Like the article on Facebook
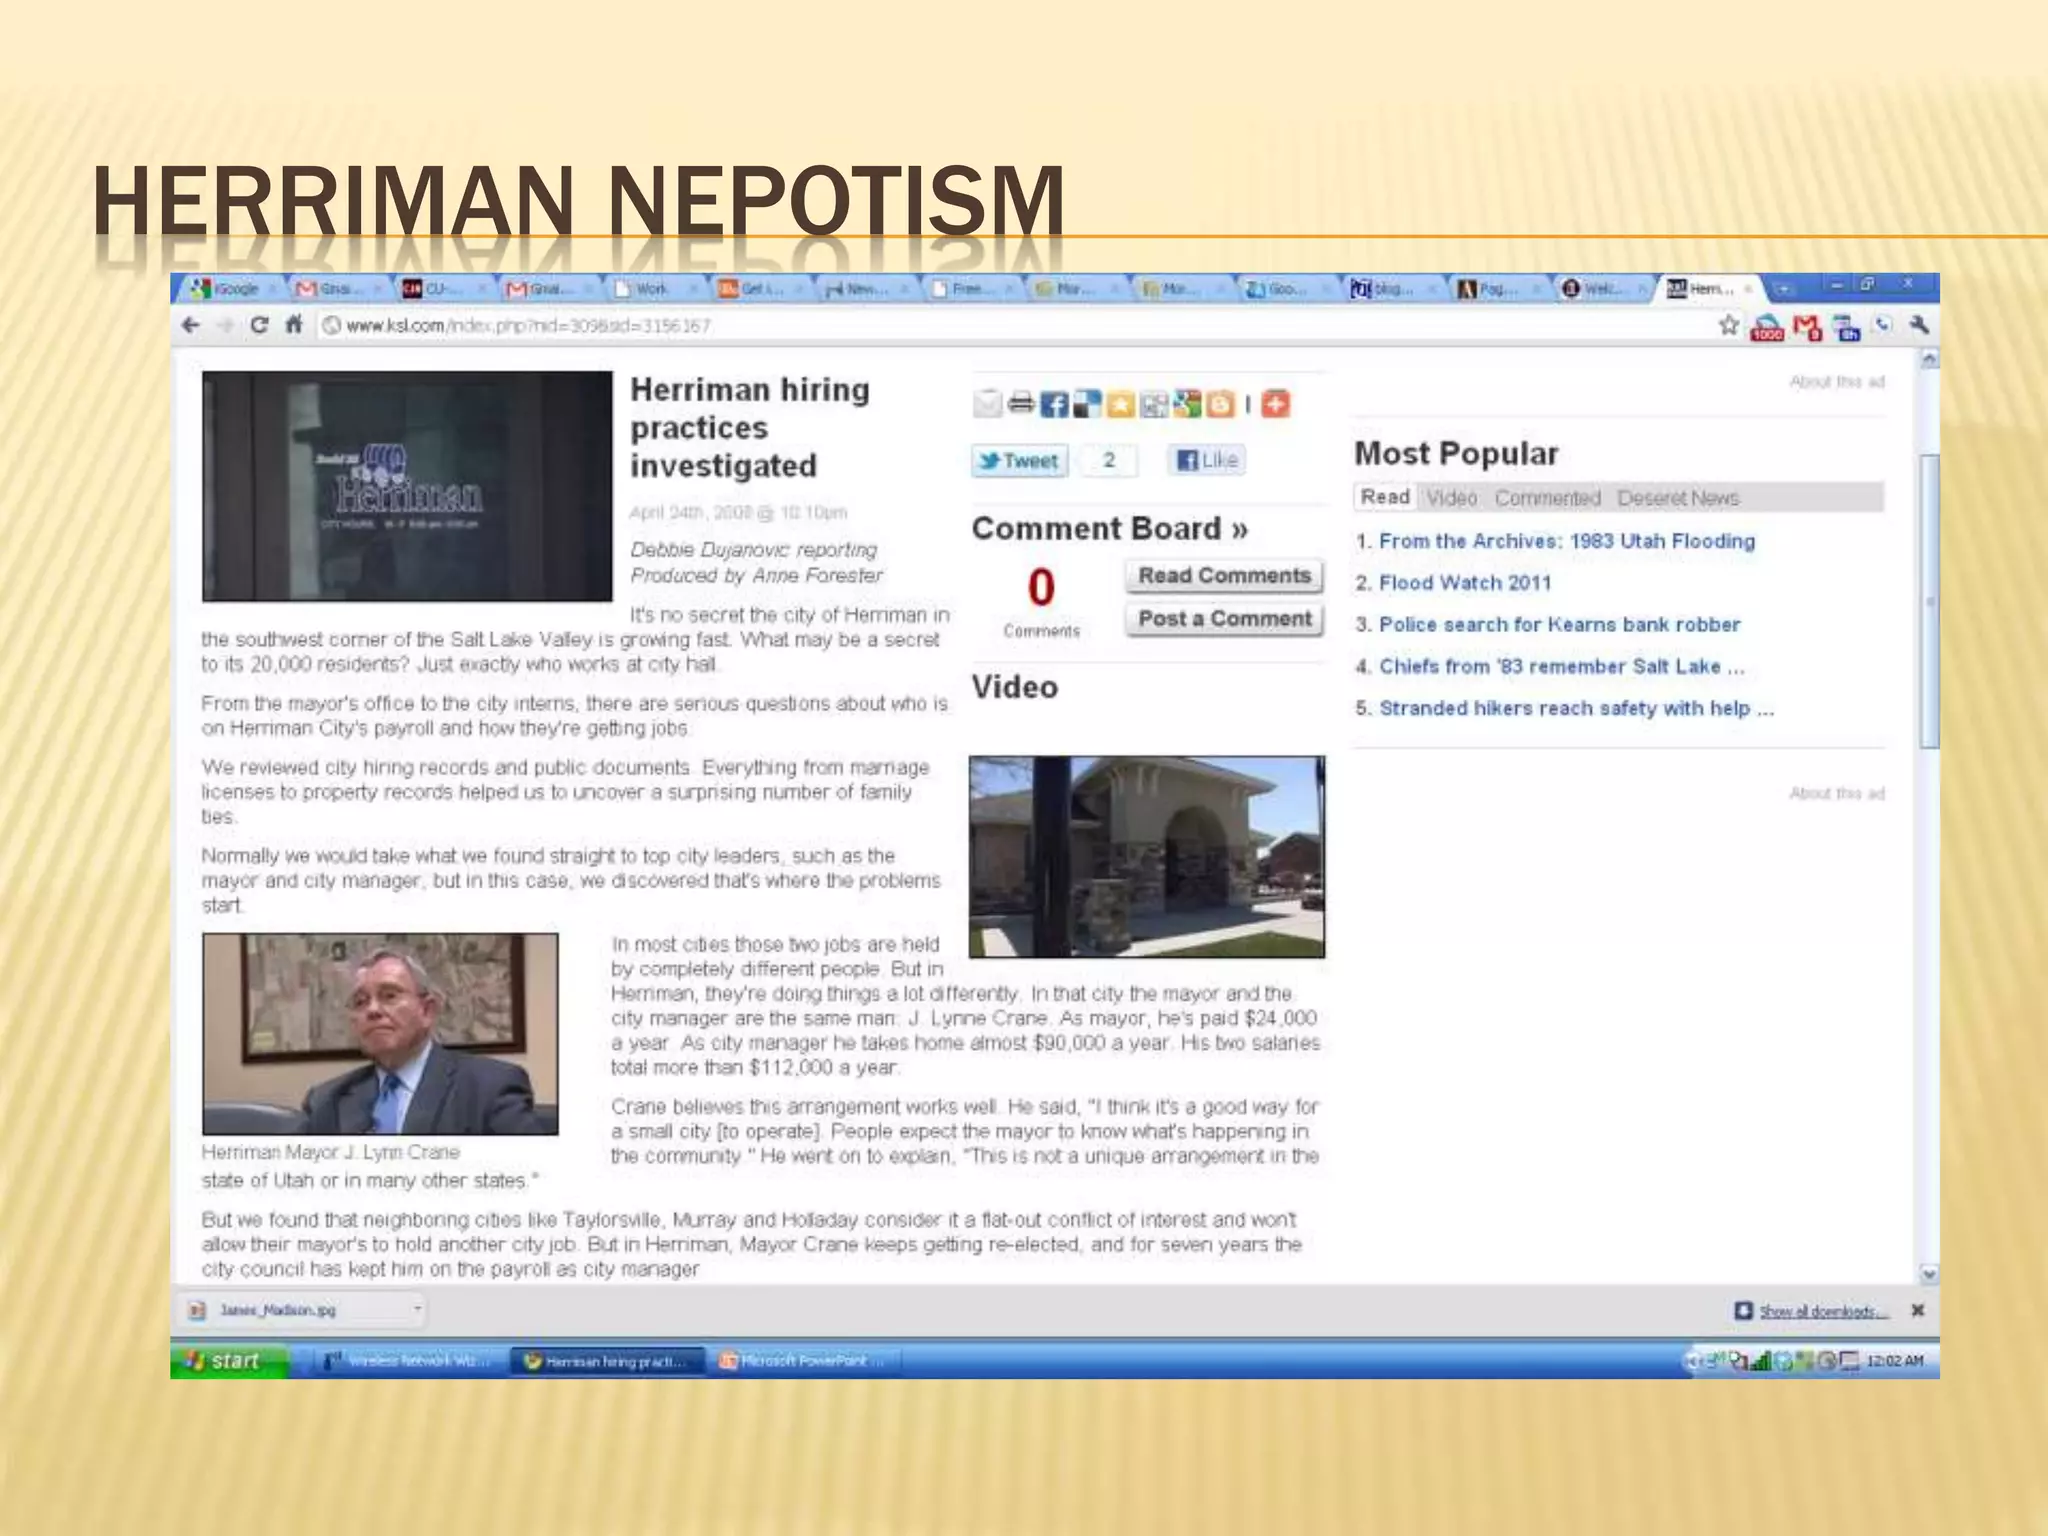The width and height of the screenshot is (2048, 1536). click(1207, 460)
